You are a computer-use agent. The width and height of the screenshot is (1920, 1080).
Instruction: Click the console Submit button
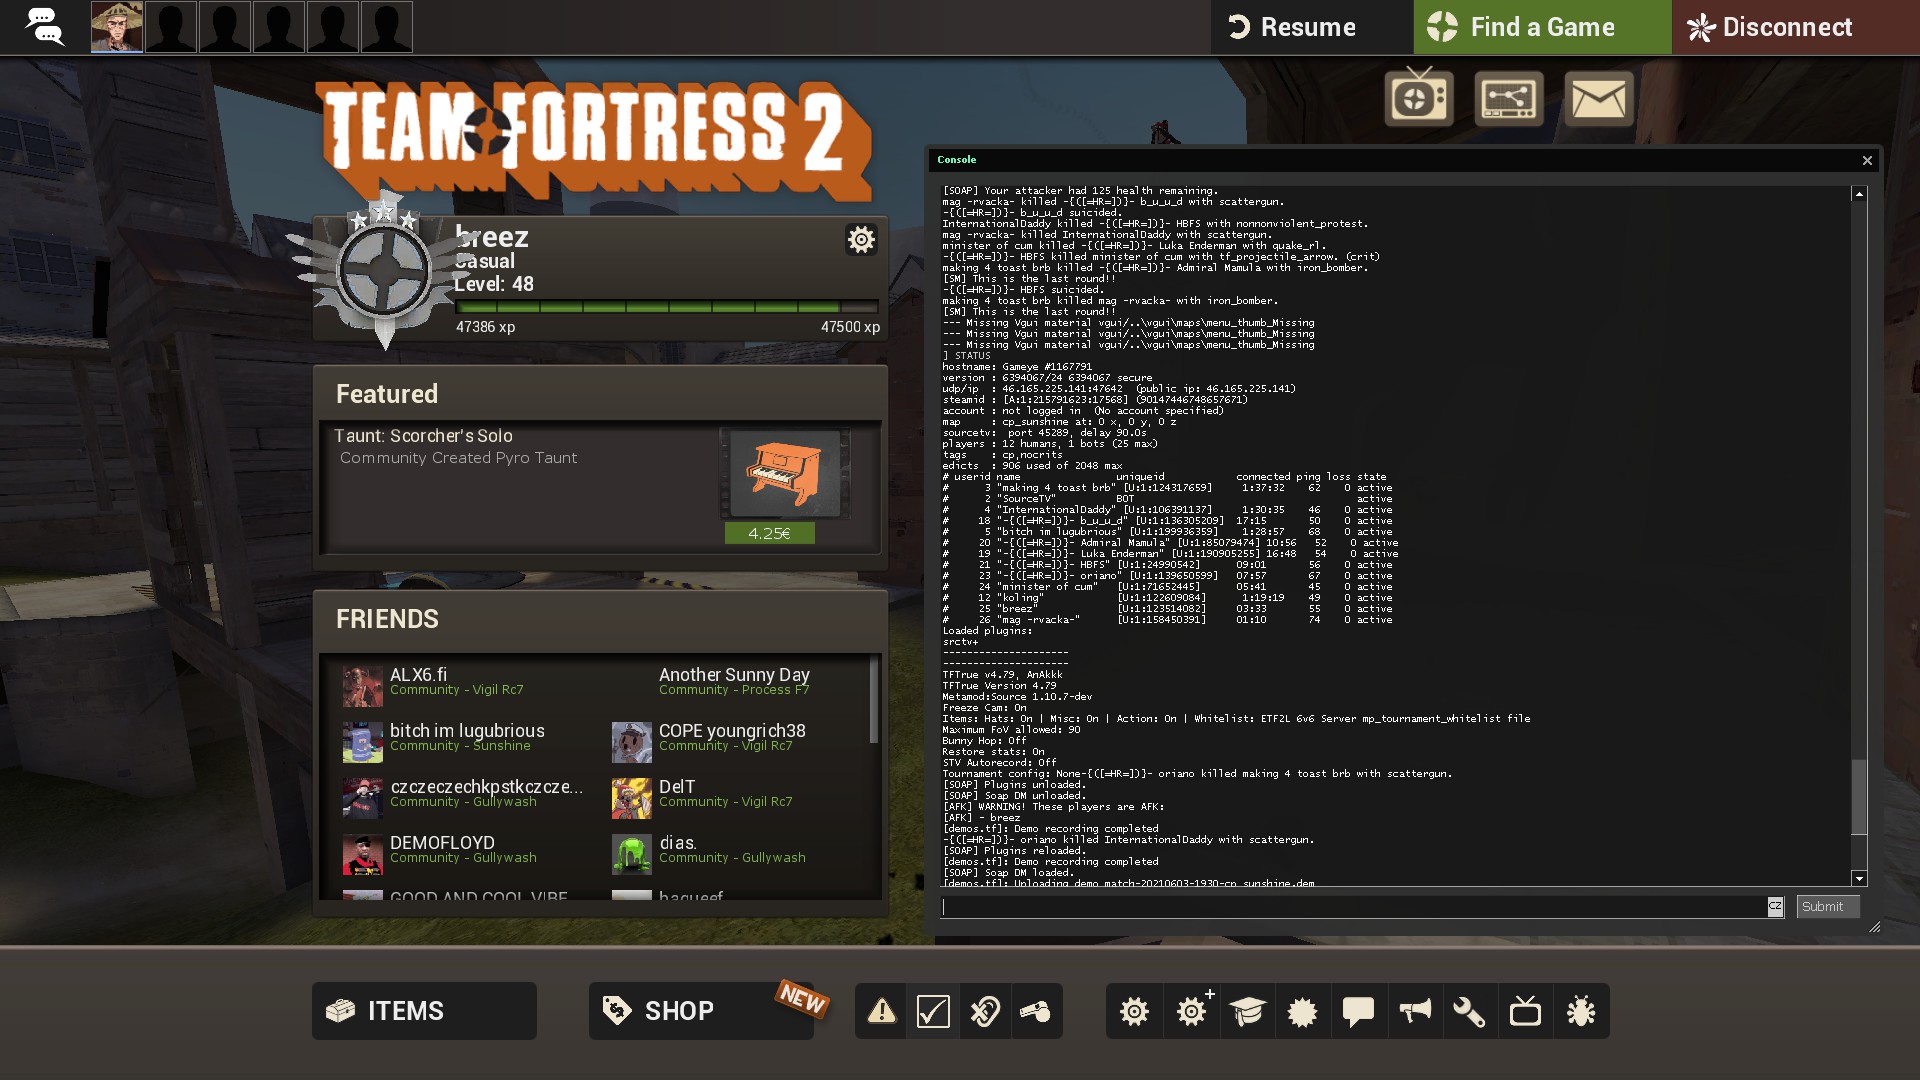1826,907
